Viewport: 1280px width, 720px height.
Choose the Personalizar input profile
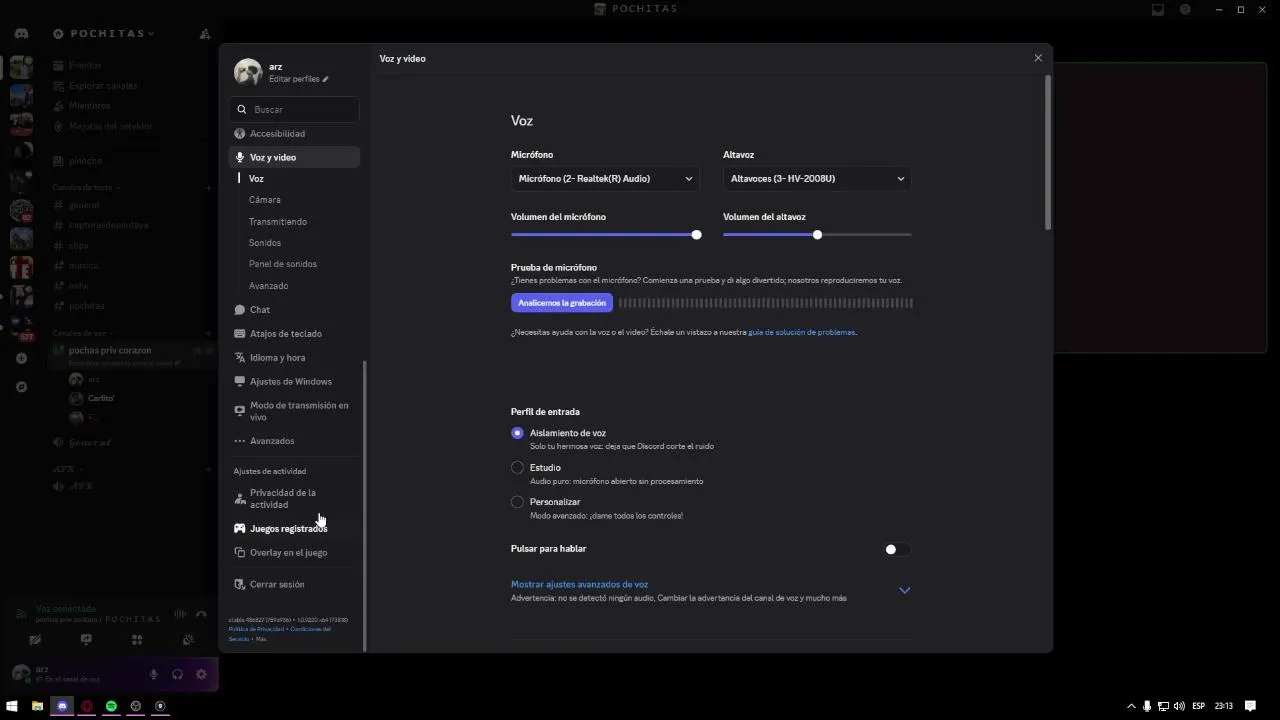517,502
